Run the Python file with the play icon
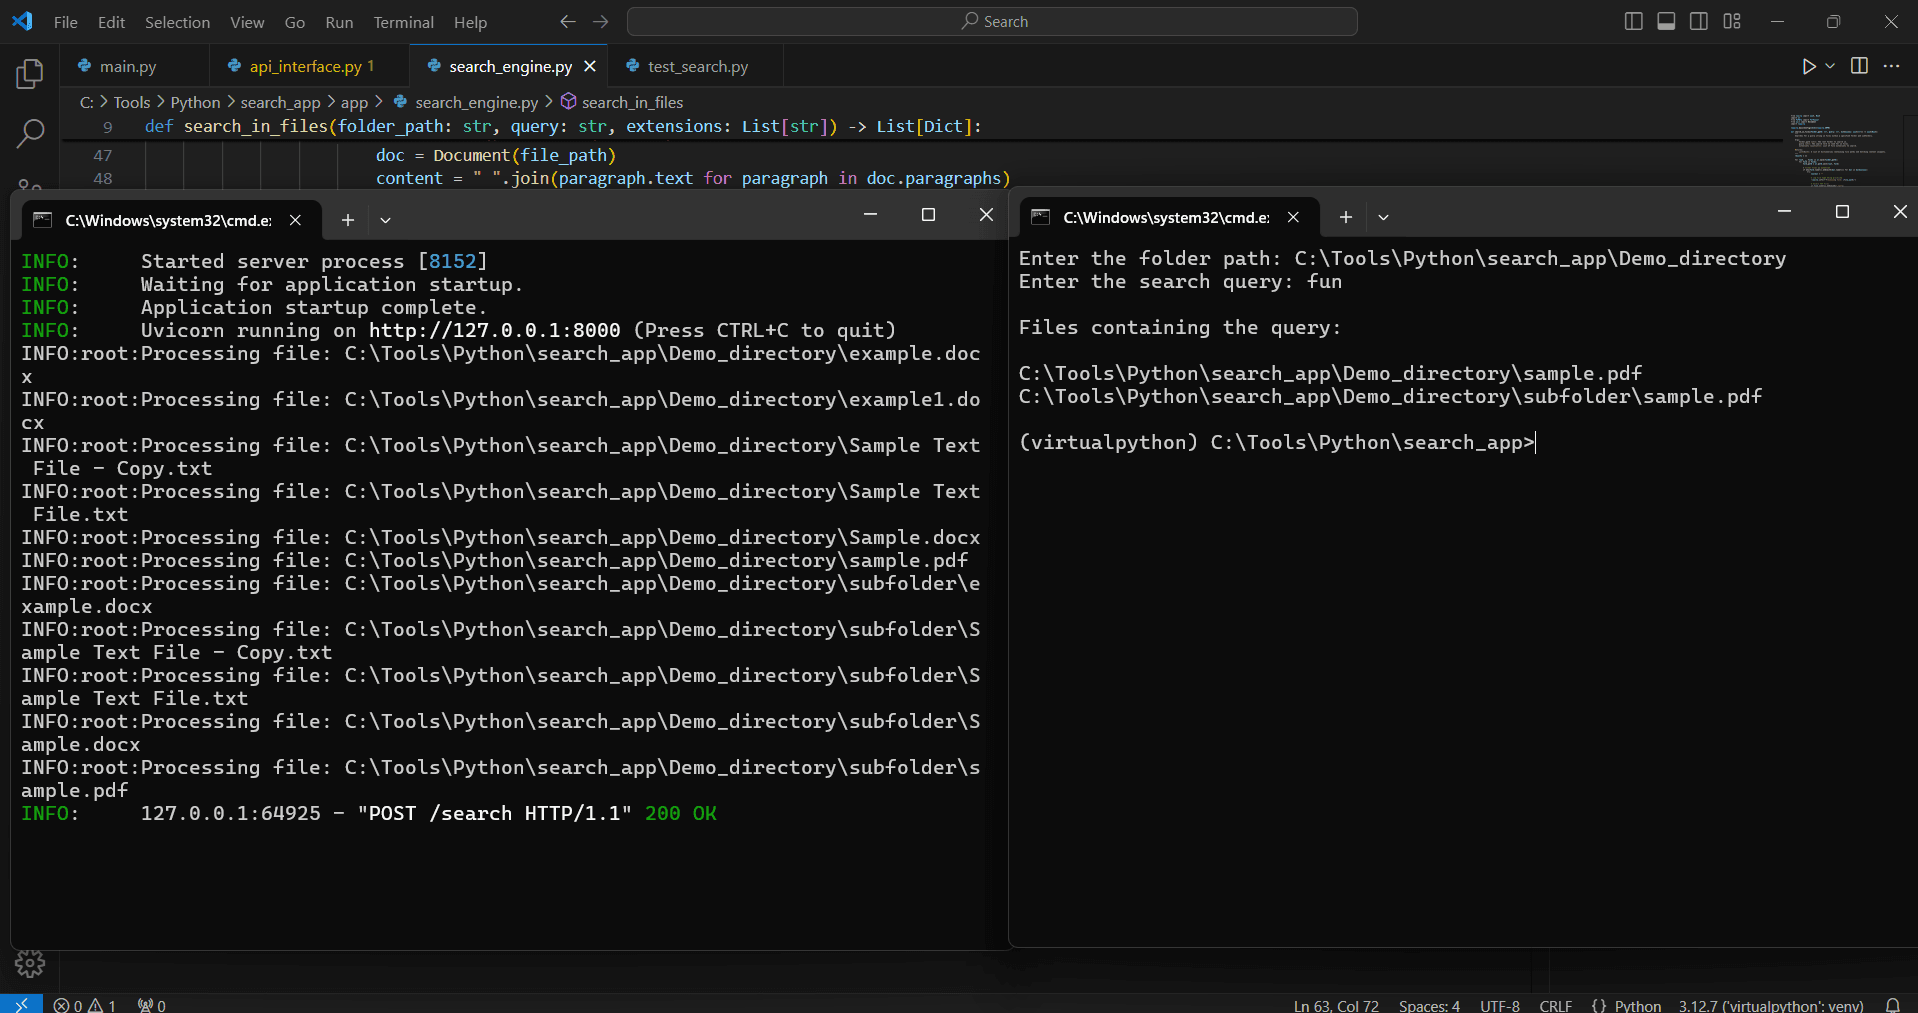The width and height of the screenshot is (1918, 1013). [x=1809, y=66]
